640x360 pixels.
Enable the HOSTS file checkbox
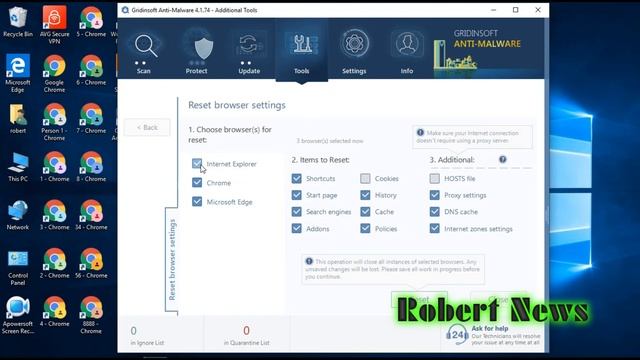[x=435, y=178]
